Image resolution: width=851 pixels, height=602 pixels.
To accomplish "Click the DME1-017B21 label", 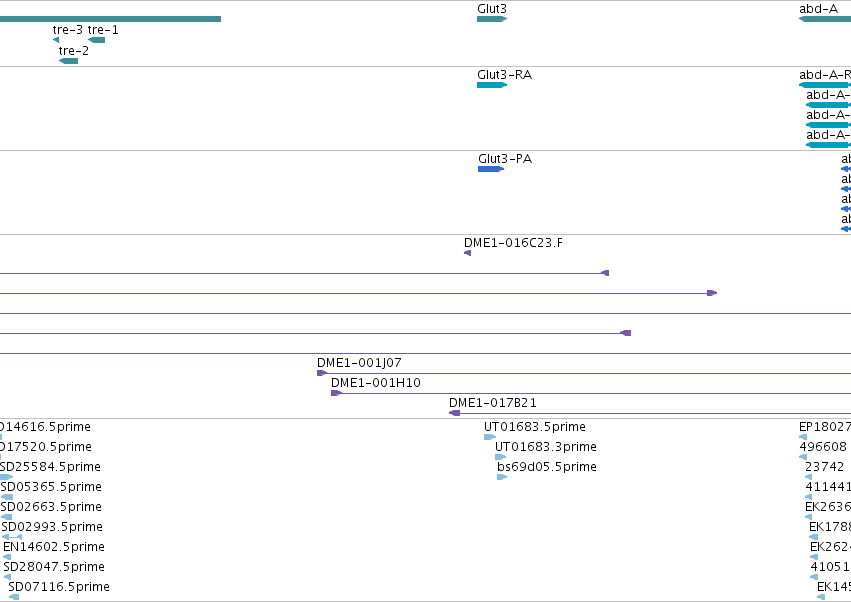I will tap(493, 403).
